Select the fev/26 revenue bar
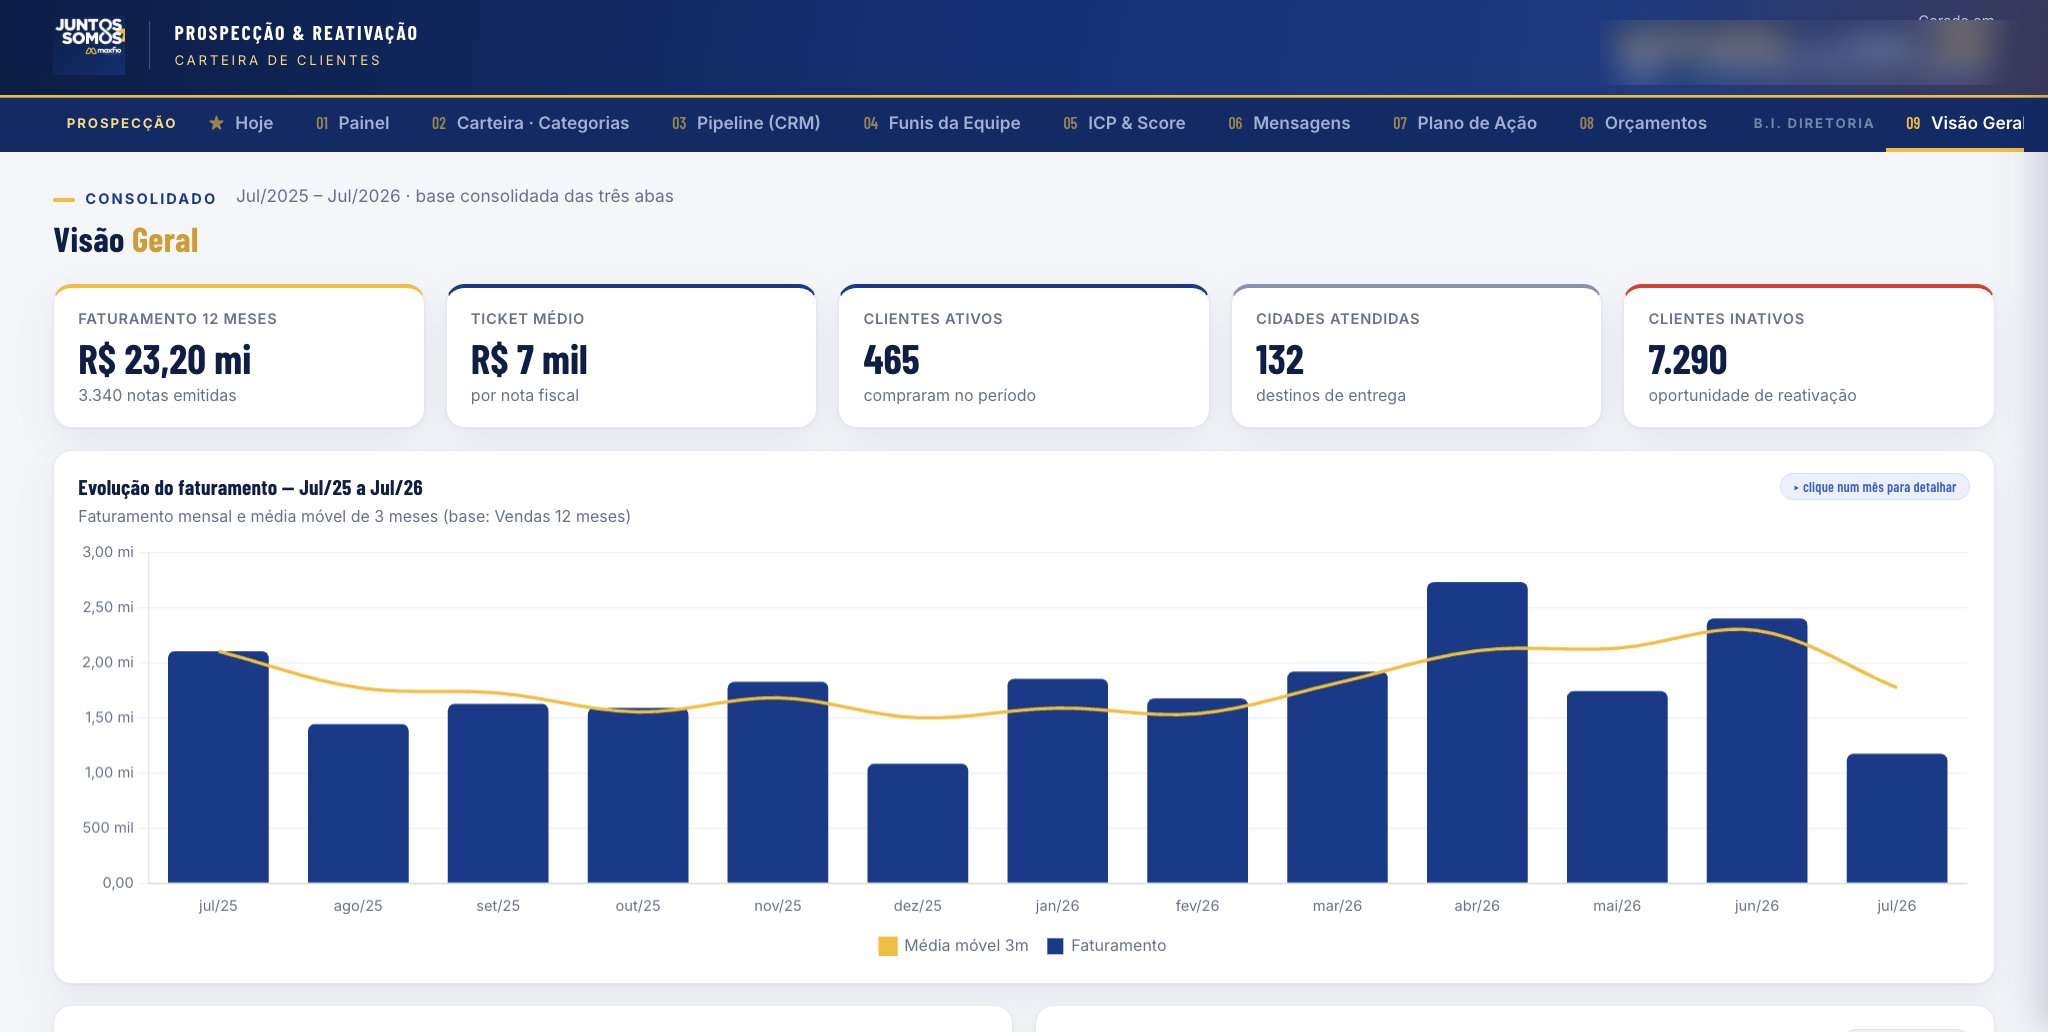The width and height of the screenshot is (2048, 1032). 1197,790
